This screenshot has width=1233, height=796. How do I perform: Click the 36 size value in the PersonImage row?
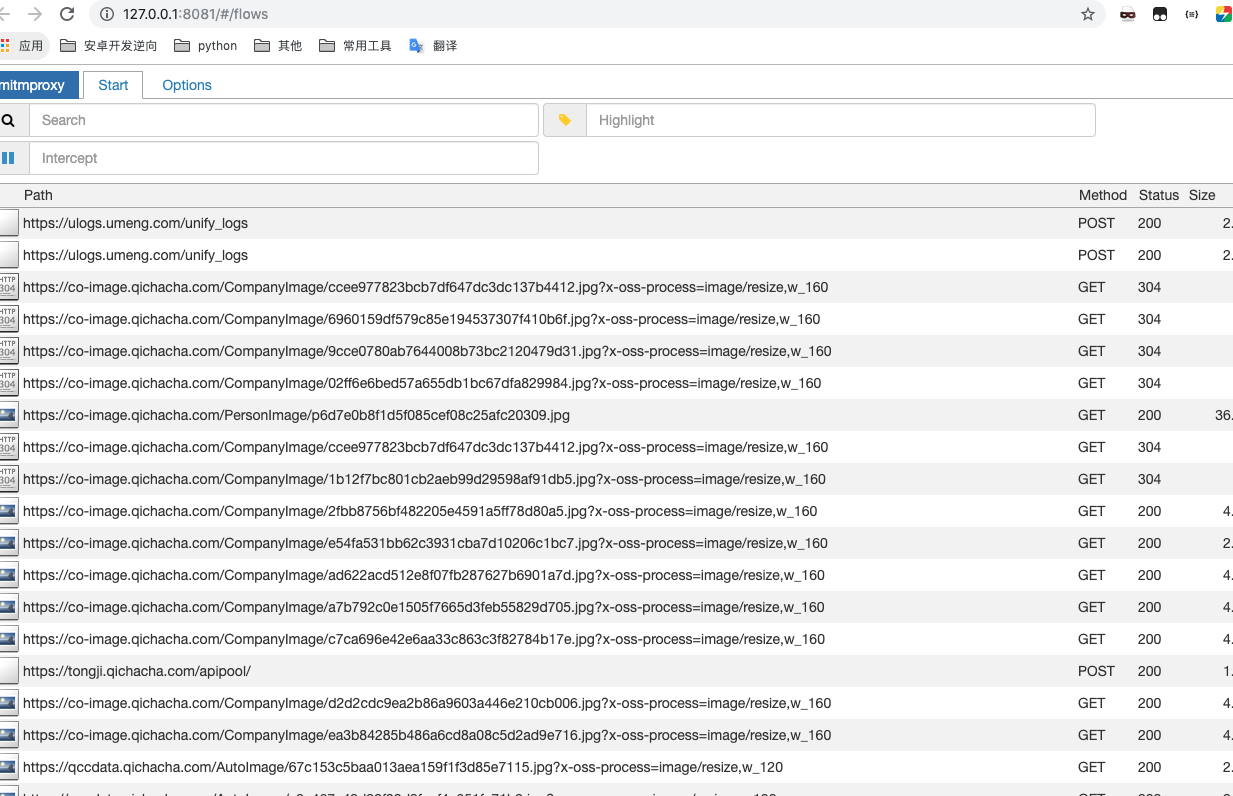click(x=1223, y=415)
